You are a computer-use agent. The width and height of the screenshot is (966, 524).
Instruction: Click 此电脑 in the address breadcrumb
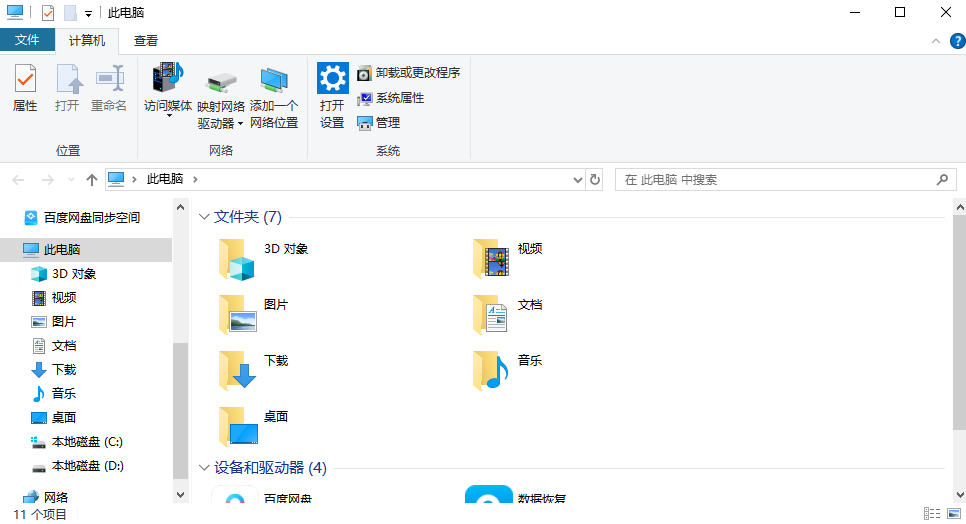(x=164, y=179)
